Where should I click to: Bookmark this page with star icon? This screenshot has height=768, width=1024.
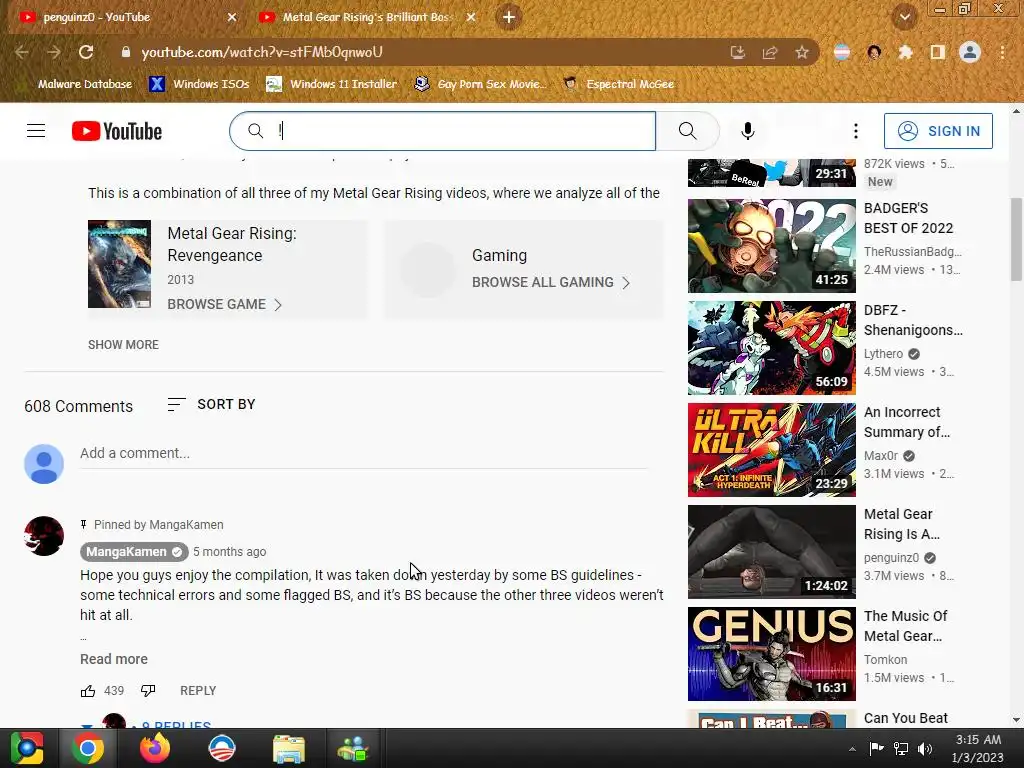click(x=802, y=52)
